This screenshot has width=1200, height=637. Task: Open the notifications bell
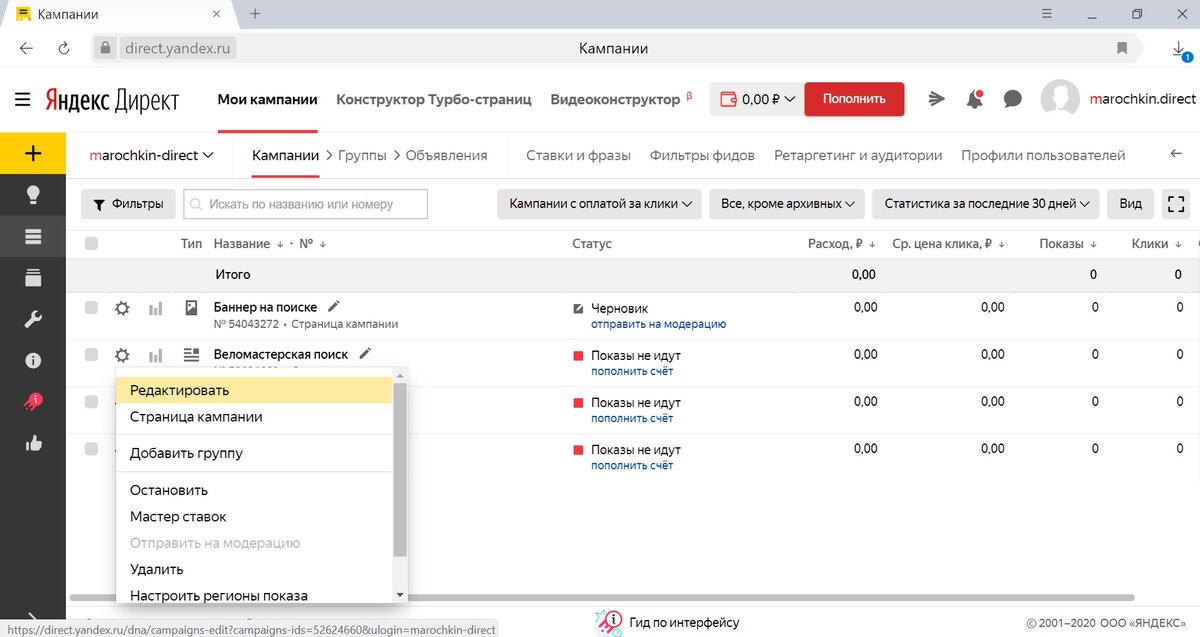974,99
